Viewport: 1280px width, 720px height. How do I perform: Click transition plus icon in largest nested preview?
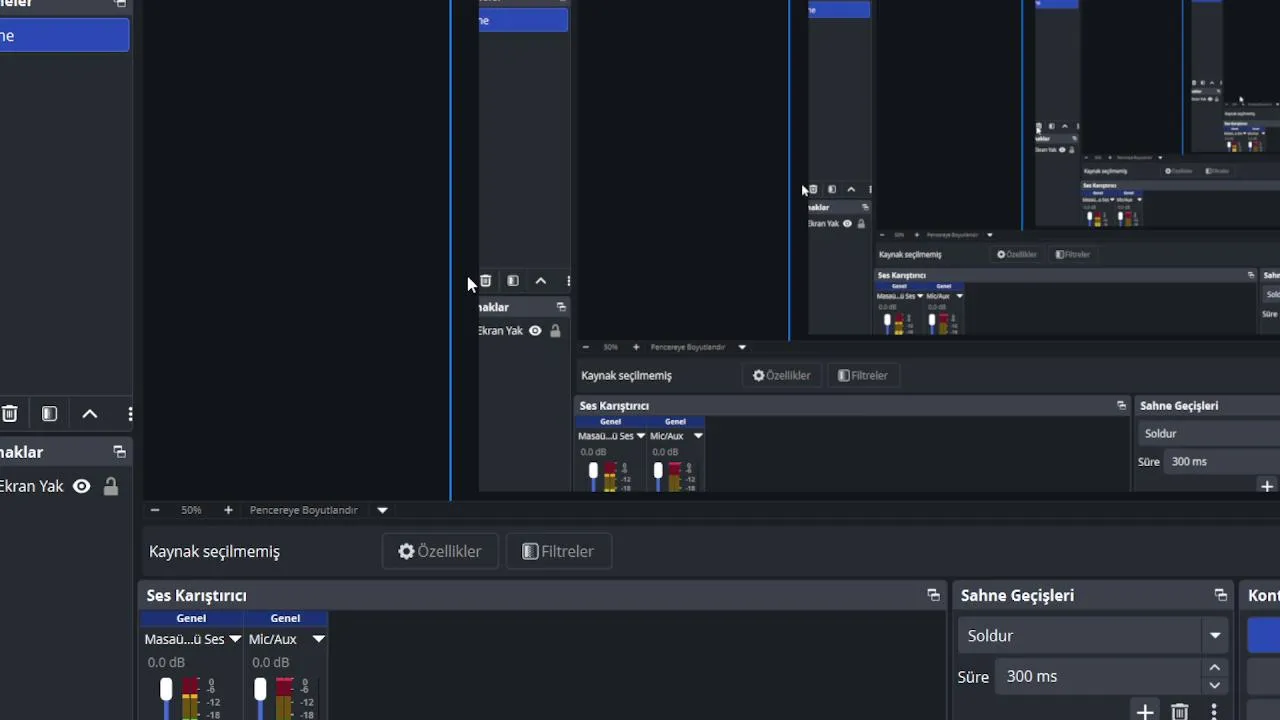[1267, 486]
